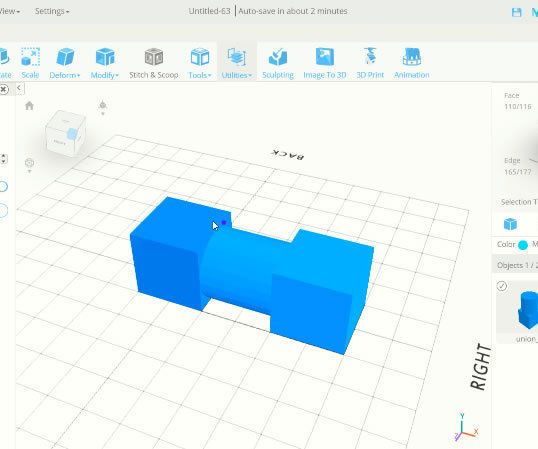Click the blue dumbbell model
Screen dimensions: 538x449
click(252, 274)
